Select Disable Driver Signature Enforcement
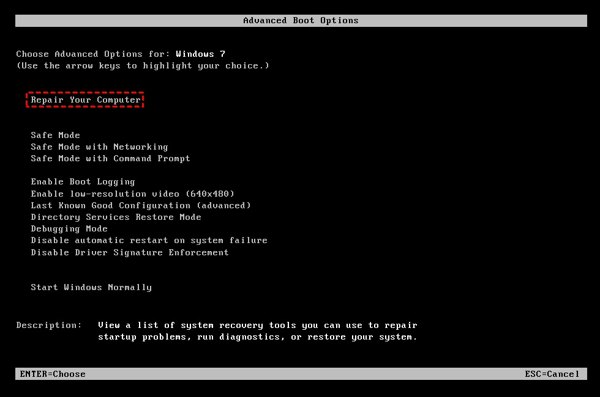The width and height of the screenshot is (600, 397). [130, 253]
